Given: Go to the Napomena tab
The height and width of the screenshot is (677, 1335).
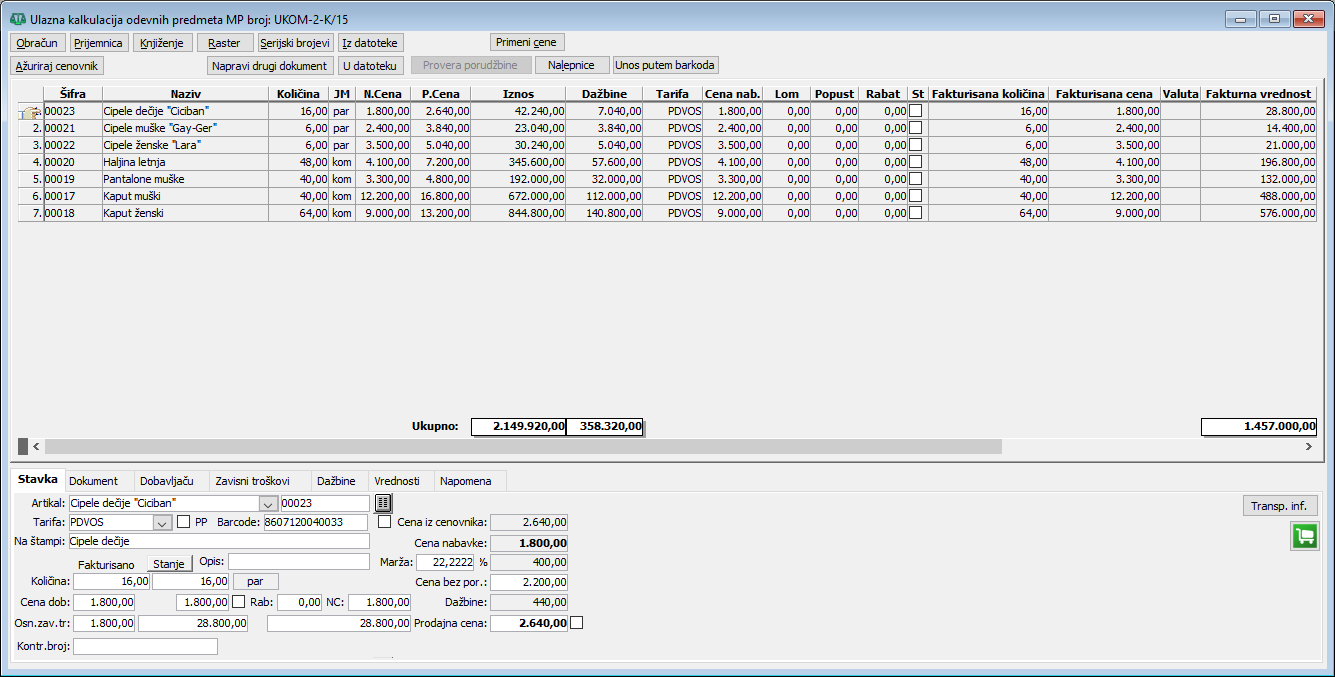Looking at the screenshot, I should click(x=468, y=481).
